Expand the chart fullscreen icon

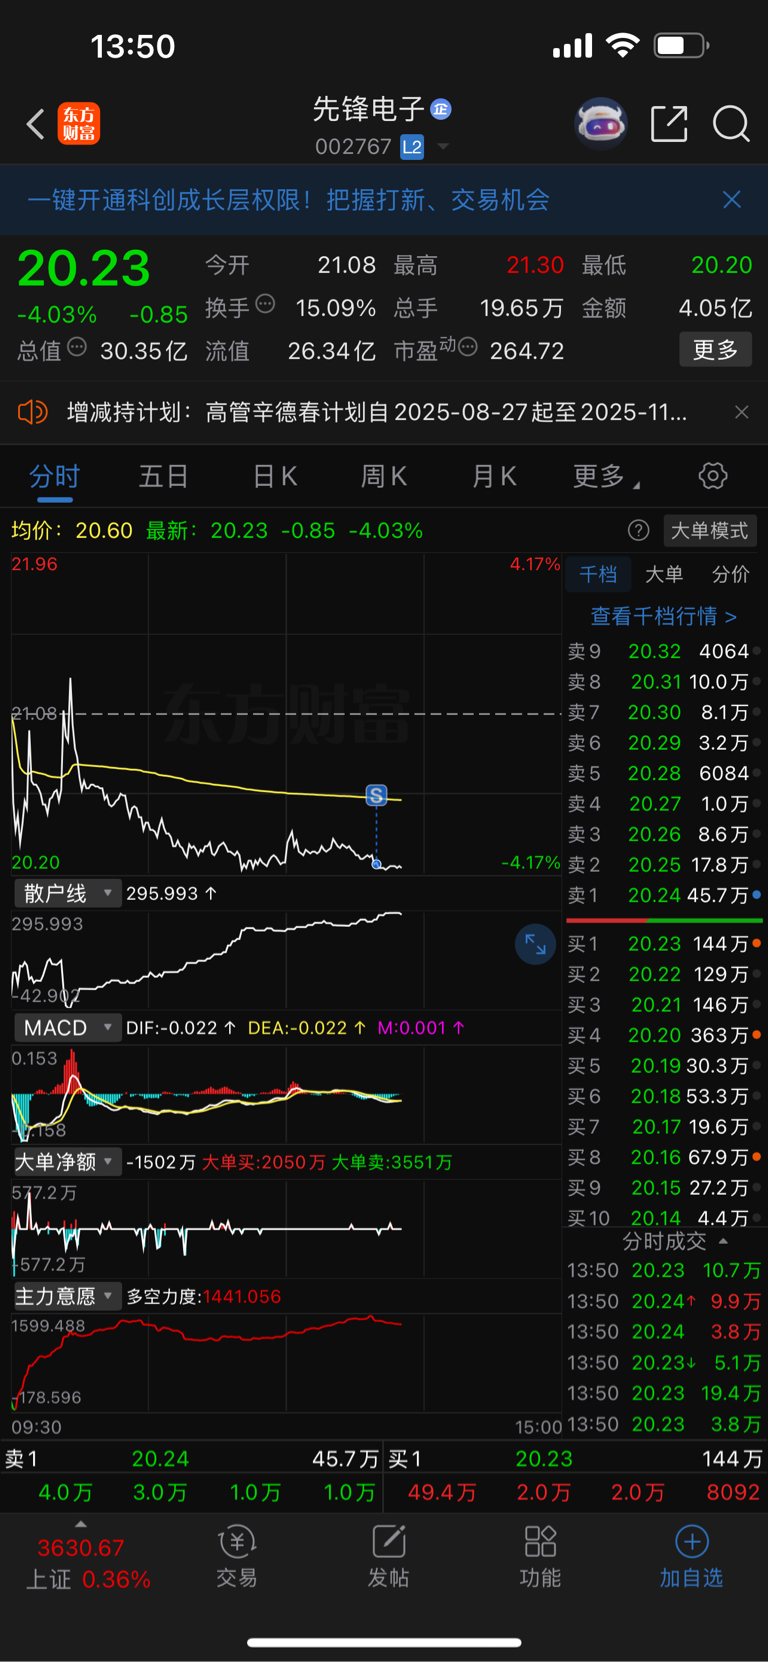(535, 944)
